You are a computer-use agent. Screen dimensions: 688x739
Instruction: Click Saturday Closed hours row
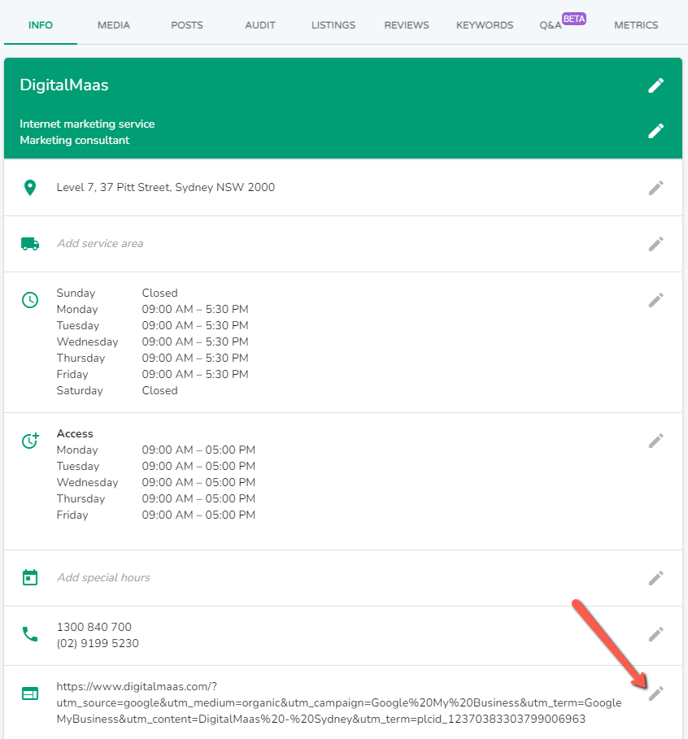(117, 391)
